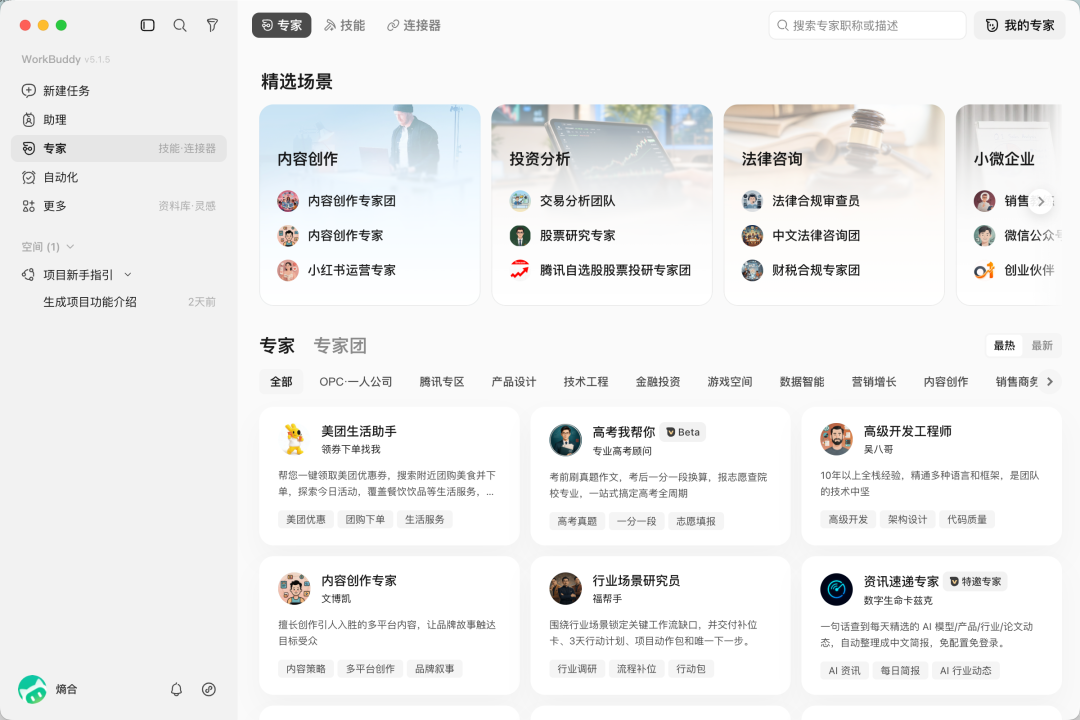Open 技能·连接器 shortcut in the 专家 row
Screen dimensions: 1080x720
187,148
